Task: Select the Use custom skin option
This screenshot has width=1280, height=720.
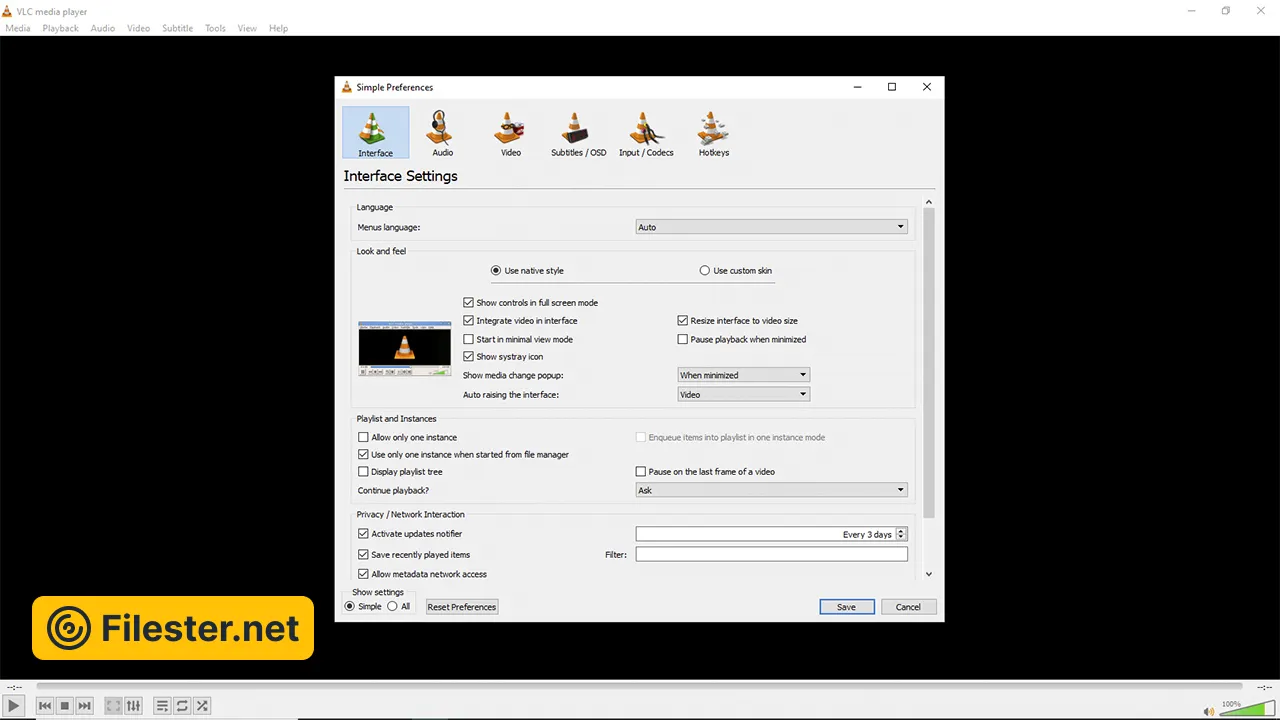Action: pos(705,271)
